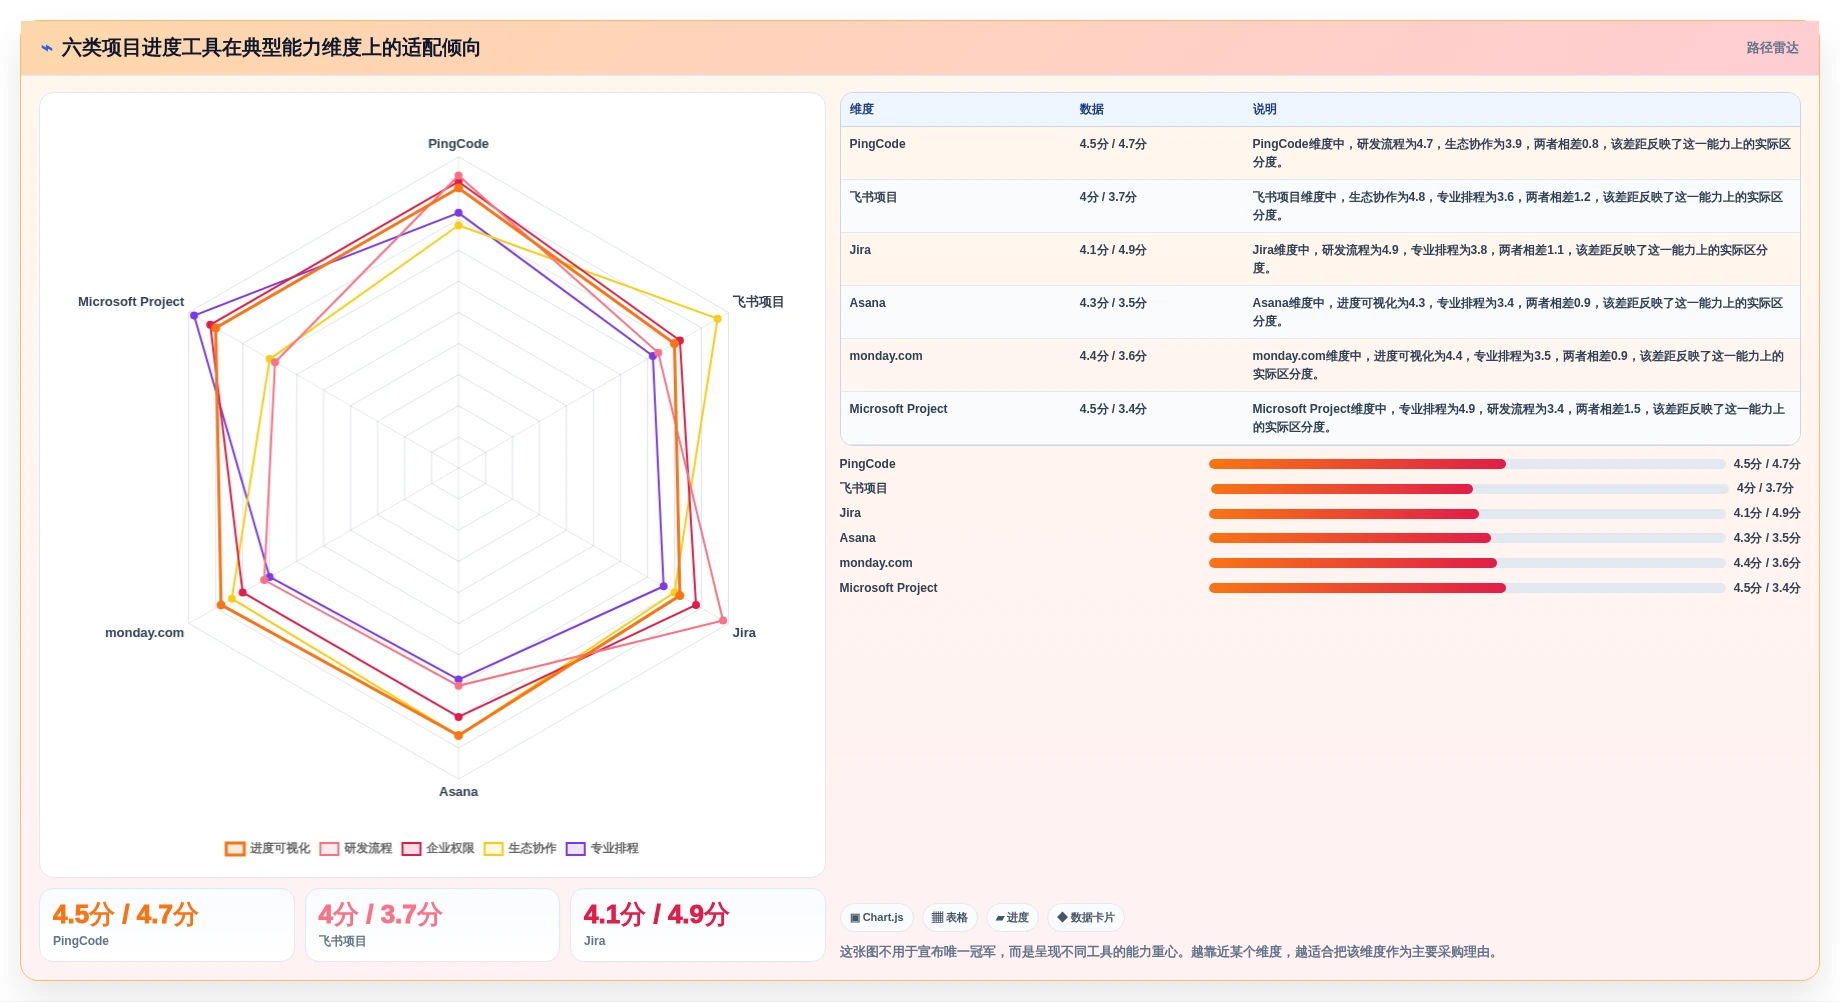Click the blue trend icon beside the title
This screenshot has height=1002, width=1840.
[47, 48]
